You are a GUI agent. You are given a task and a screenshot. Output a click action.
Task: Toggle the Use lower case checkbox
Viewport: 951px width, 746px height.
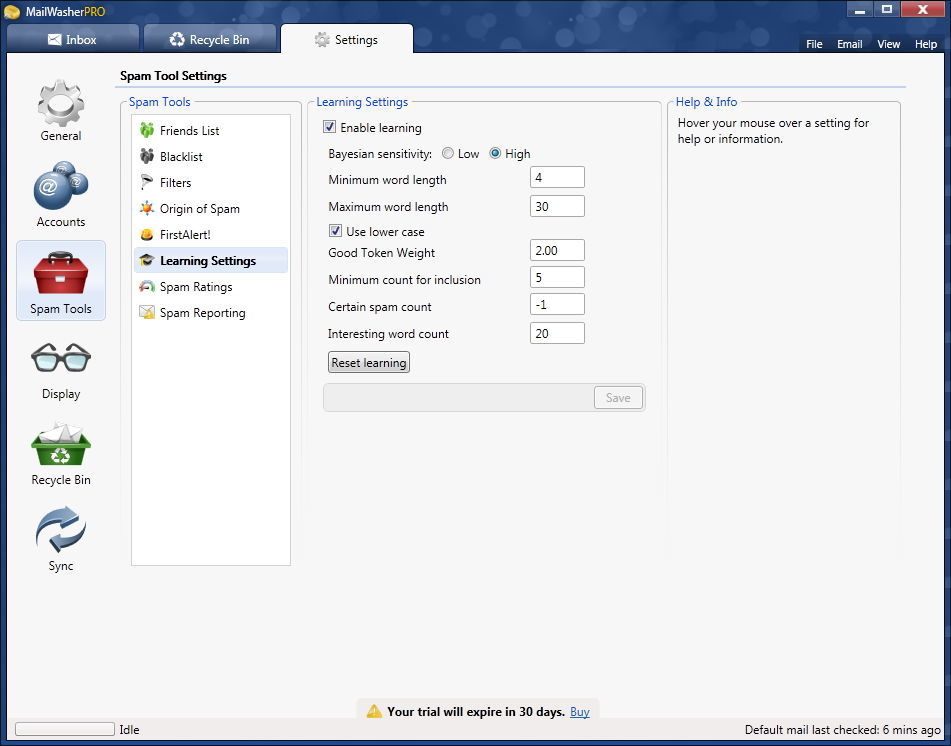pyautogui.click(x=336, y=232)
